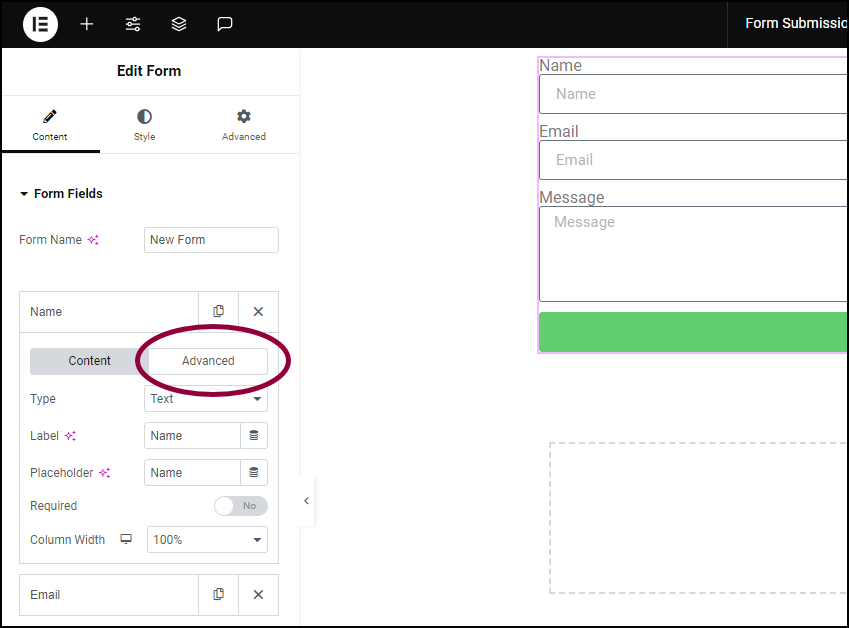The height and width of the screenshot is (628, 849).
Task: Open the add element plus icon
Action: coord(87,24)
